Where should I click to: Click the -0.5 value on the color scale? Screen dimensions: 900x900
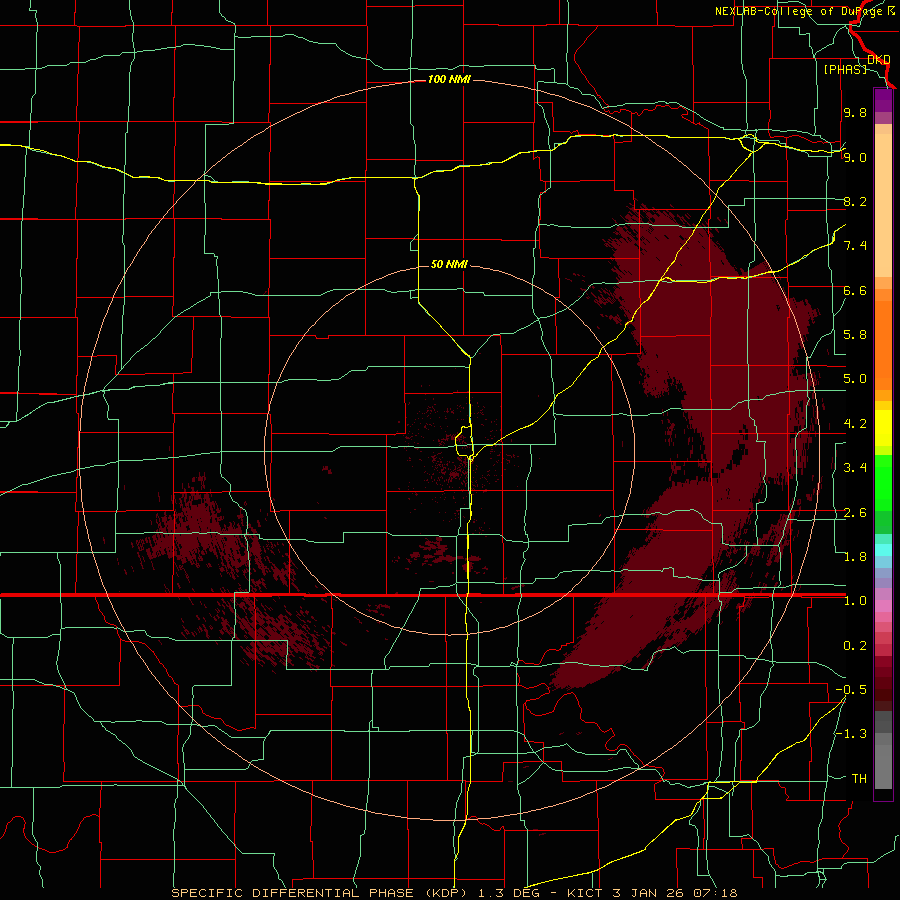coord(851,690)
